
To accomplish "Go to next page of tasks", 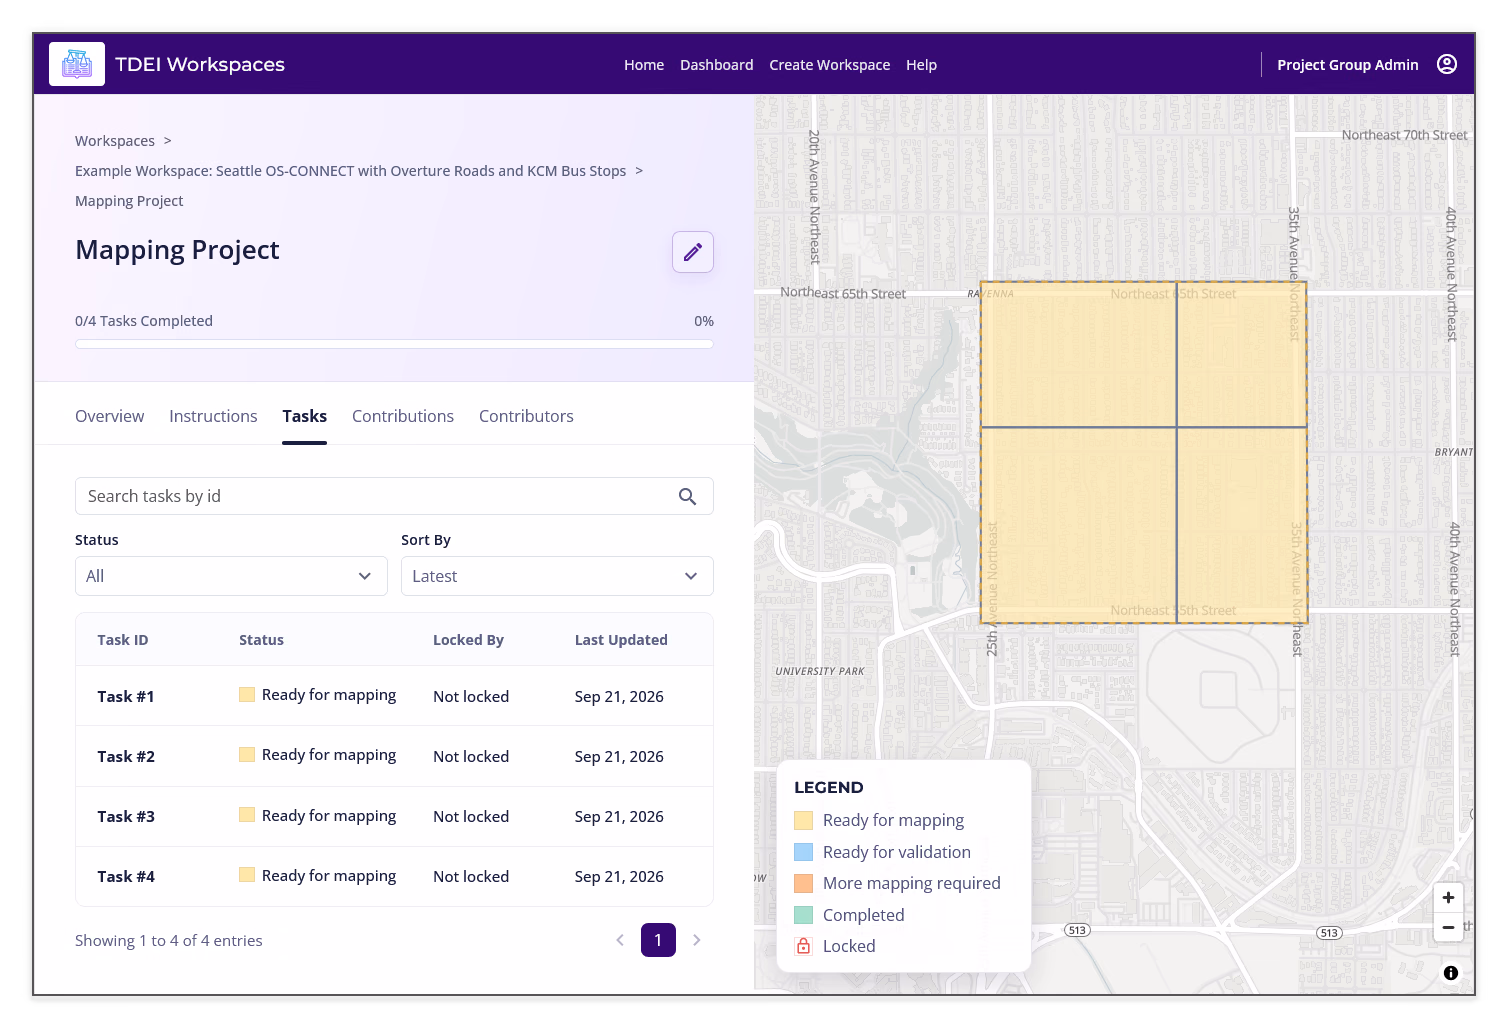I will [697, 940].
